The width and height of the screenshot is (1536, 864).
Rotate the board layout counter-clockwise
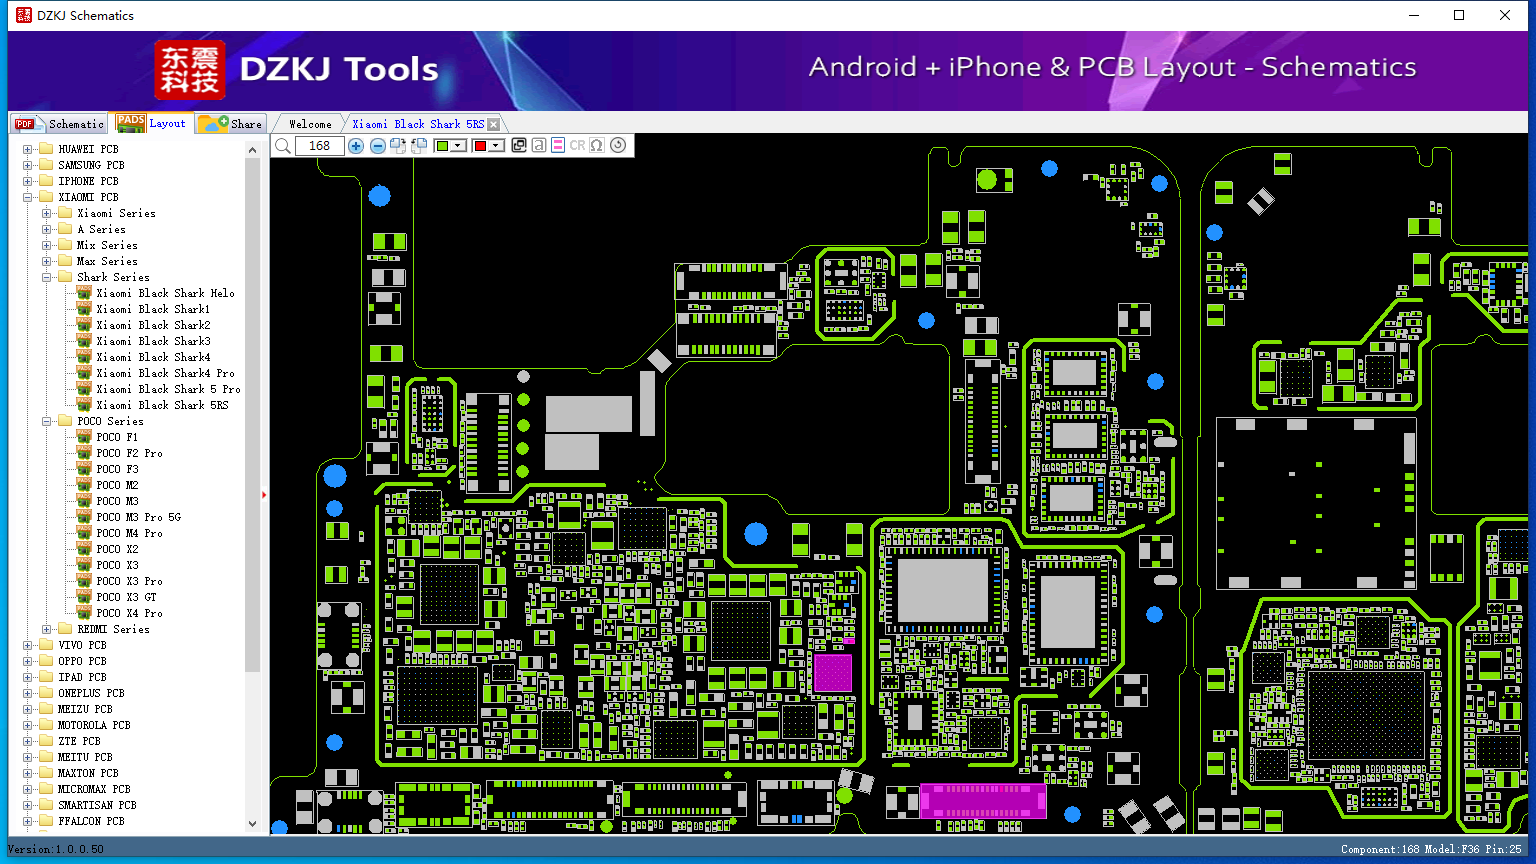click(419, 146)
